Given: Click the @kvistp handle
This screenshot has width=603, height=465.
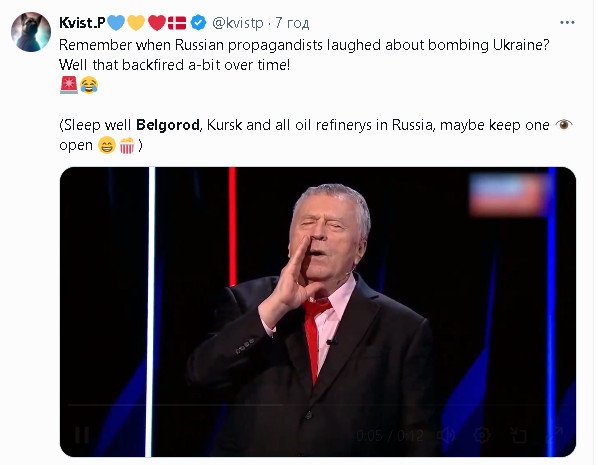Looking at the screenshot, I should (240, 23).
